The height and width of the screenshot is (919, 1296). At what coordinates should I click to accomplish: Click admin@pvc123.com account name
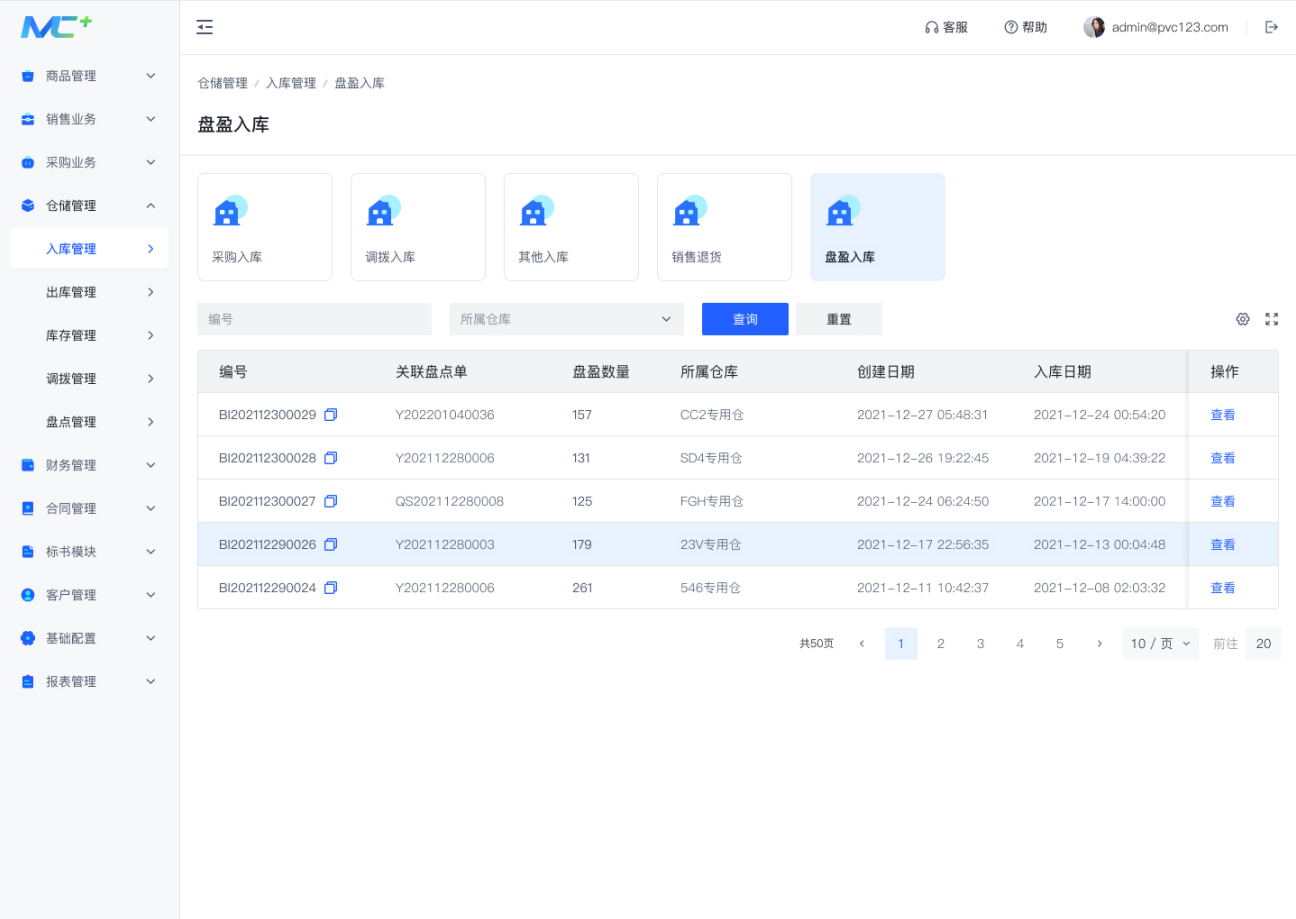[x=1170, y=27]
